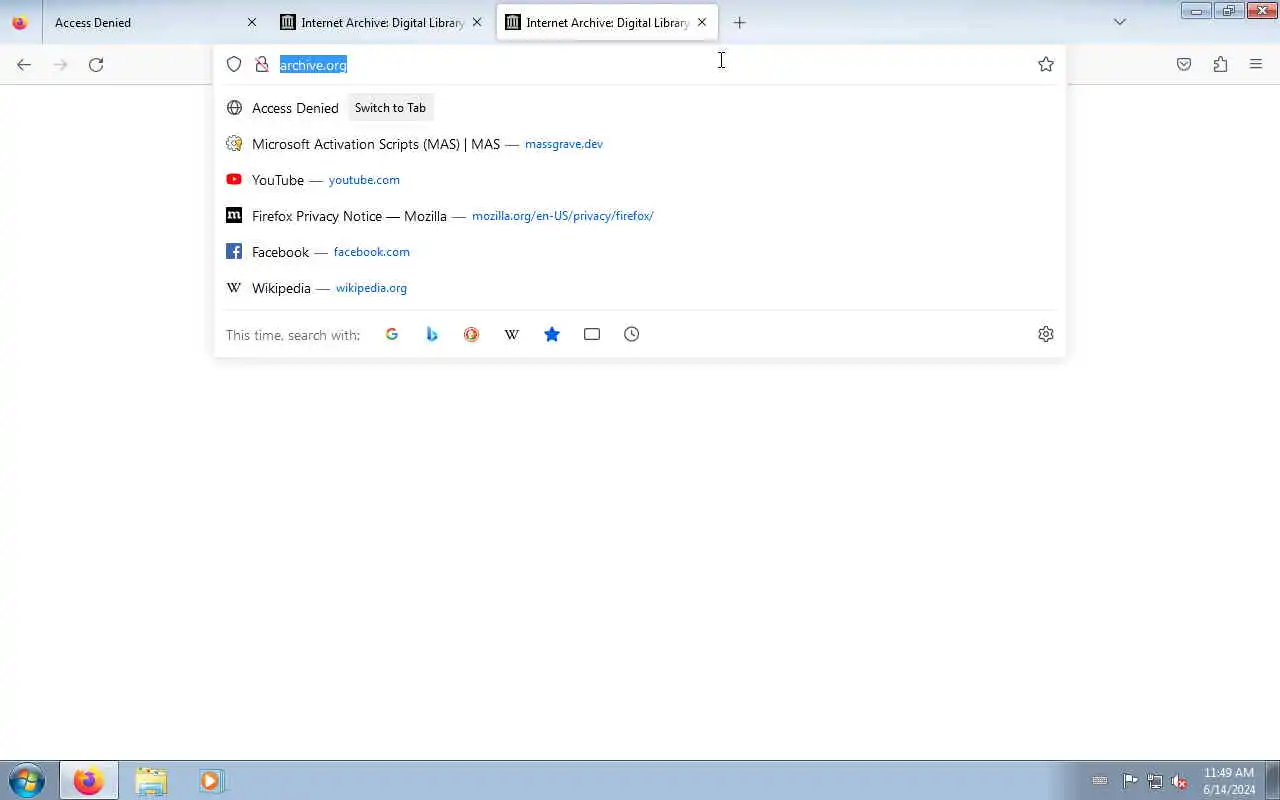Open Windows Explorer from taskbar
The width and height of the screenshot is (1280, 800).
151,780
